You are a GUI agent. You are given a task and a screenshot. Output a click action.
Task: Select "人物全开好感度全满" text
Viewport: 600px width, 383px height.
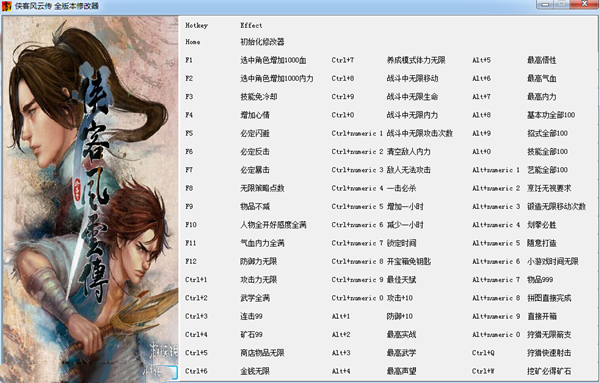(x=273, y=225)
